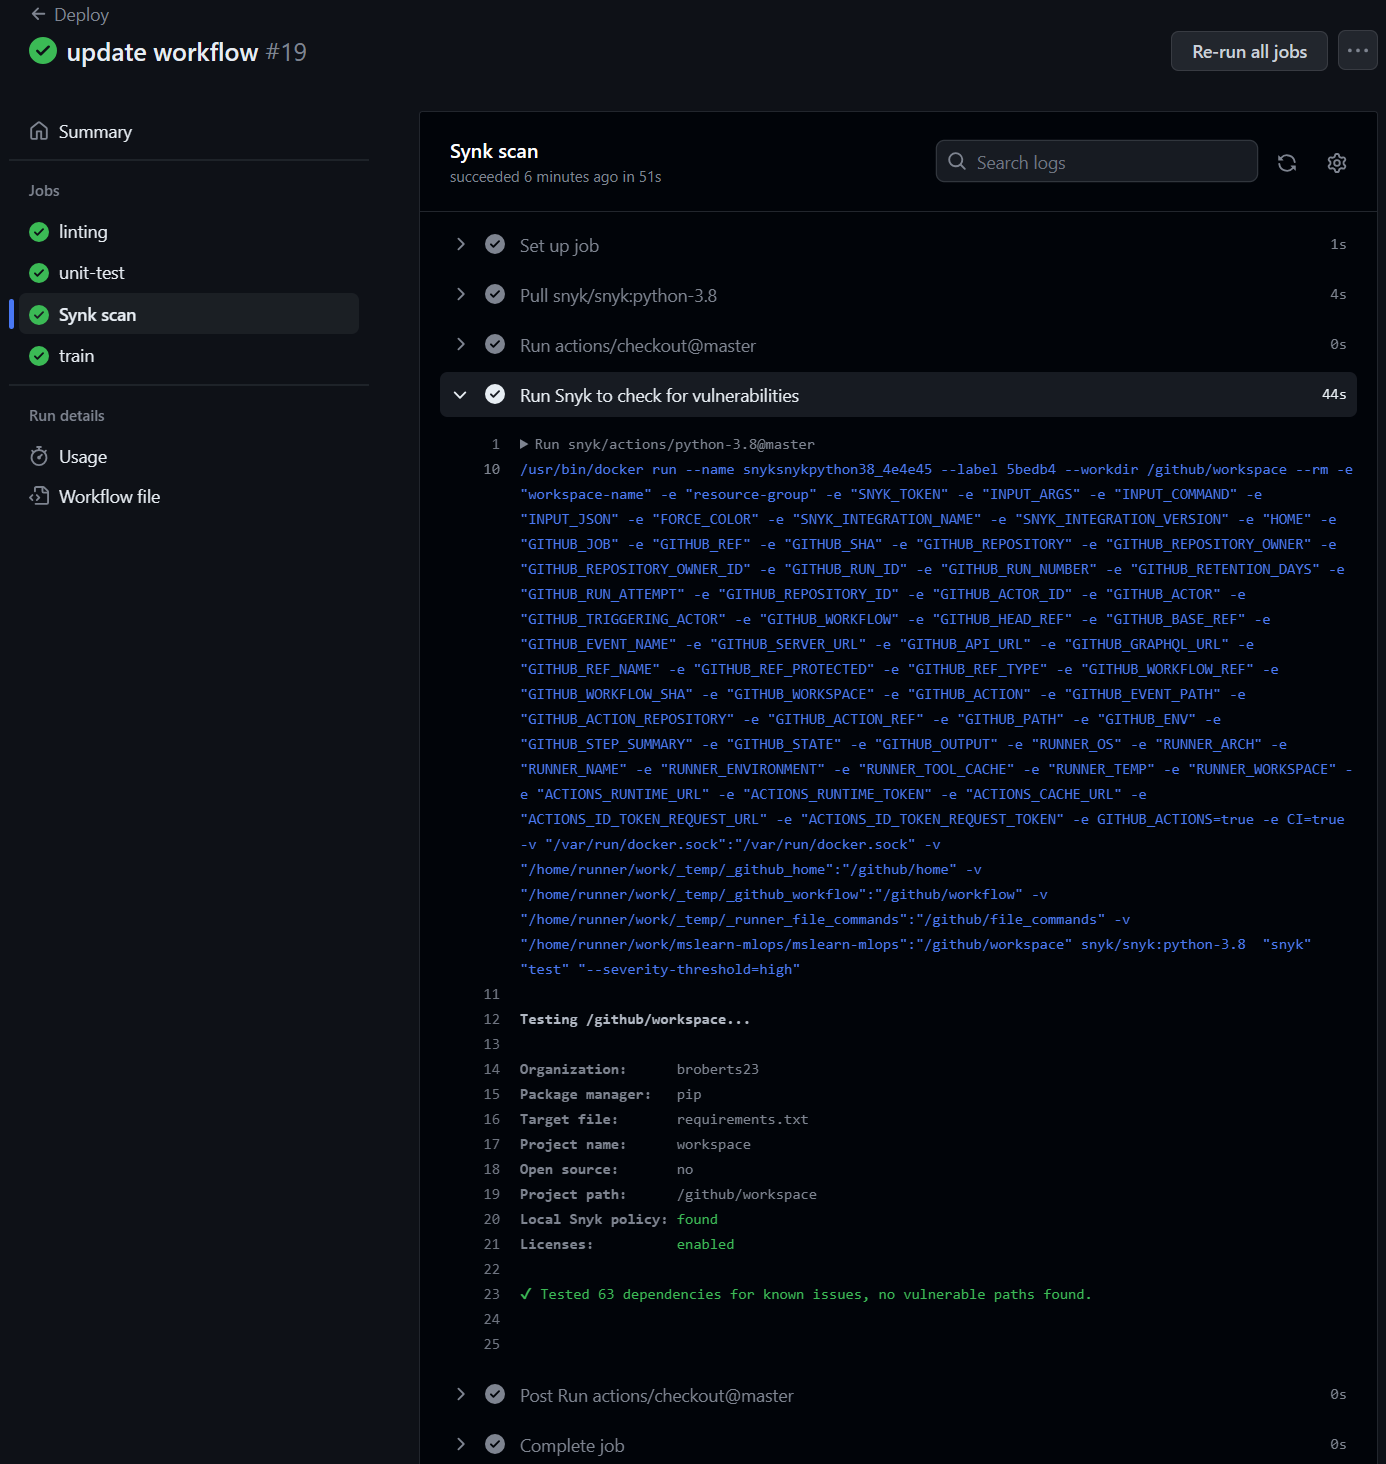Open Summary from the sidebar
Viewport: 1386px width, 1464px height.
coord(95,130)
